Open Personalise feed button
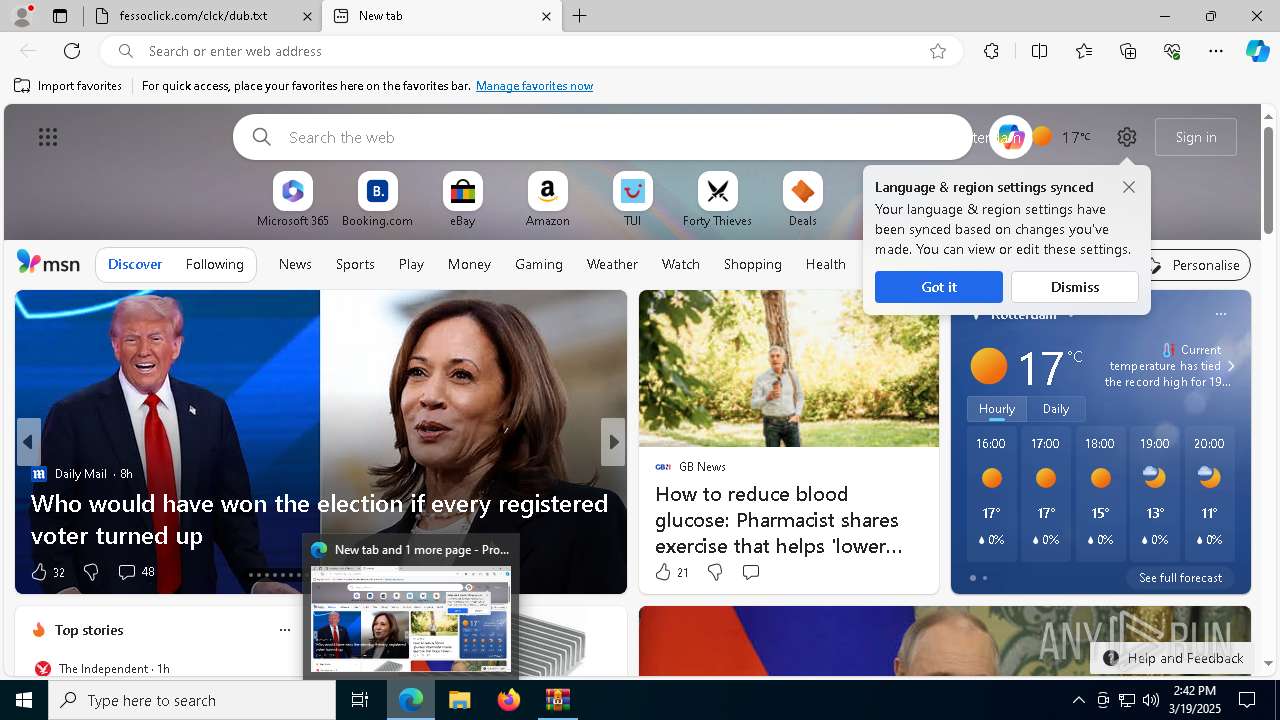The image size is (1280, 720). 1196,265
